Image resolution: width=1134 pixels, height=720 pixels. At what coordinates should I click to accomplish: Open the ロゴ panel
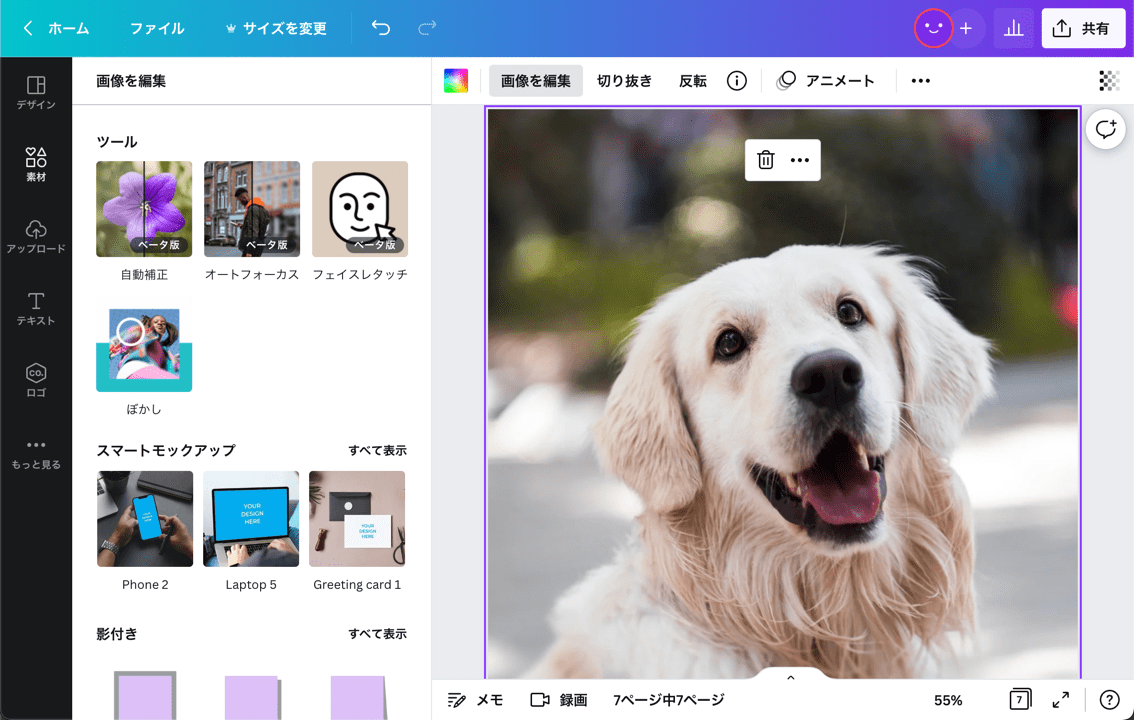click(x=36, y=380)
